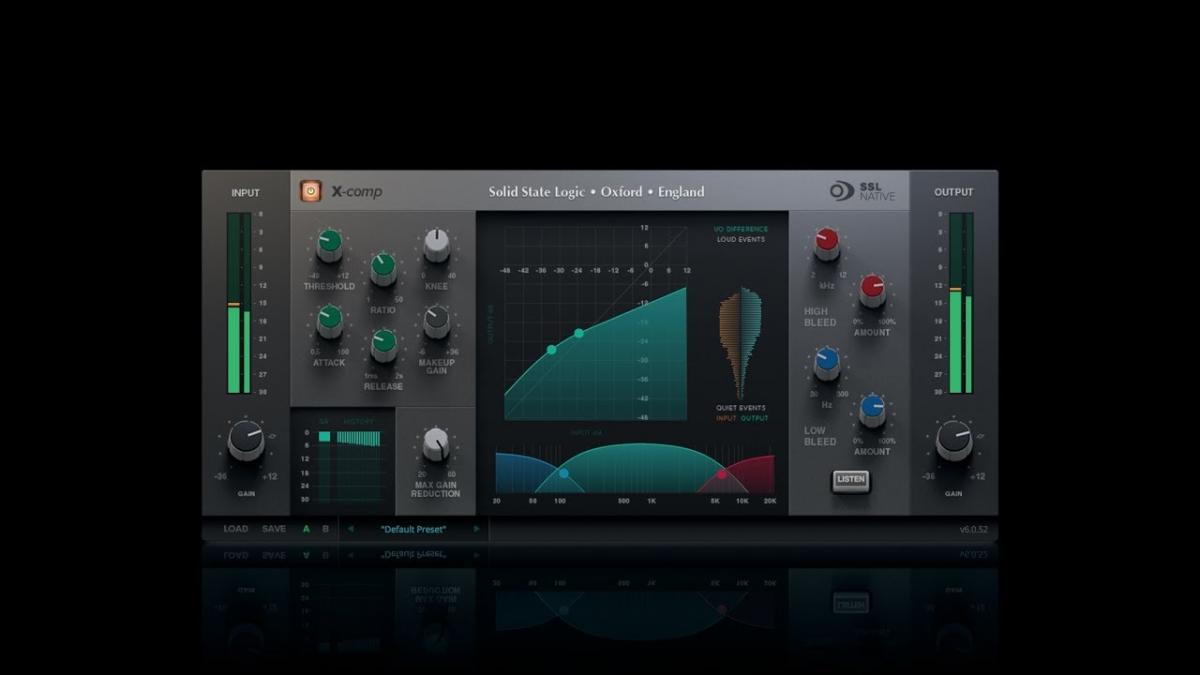This screenshot has height=675, width=1200.
Task: Click the I/O Difference label
Action: point(741,229)
